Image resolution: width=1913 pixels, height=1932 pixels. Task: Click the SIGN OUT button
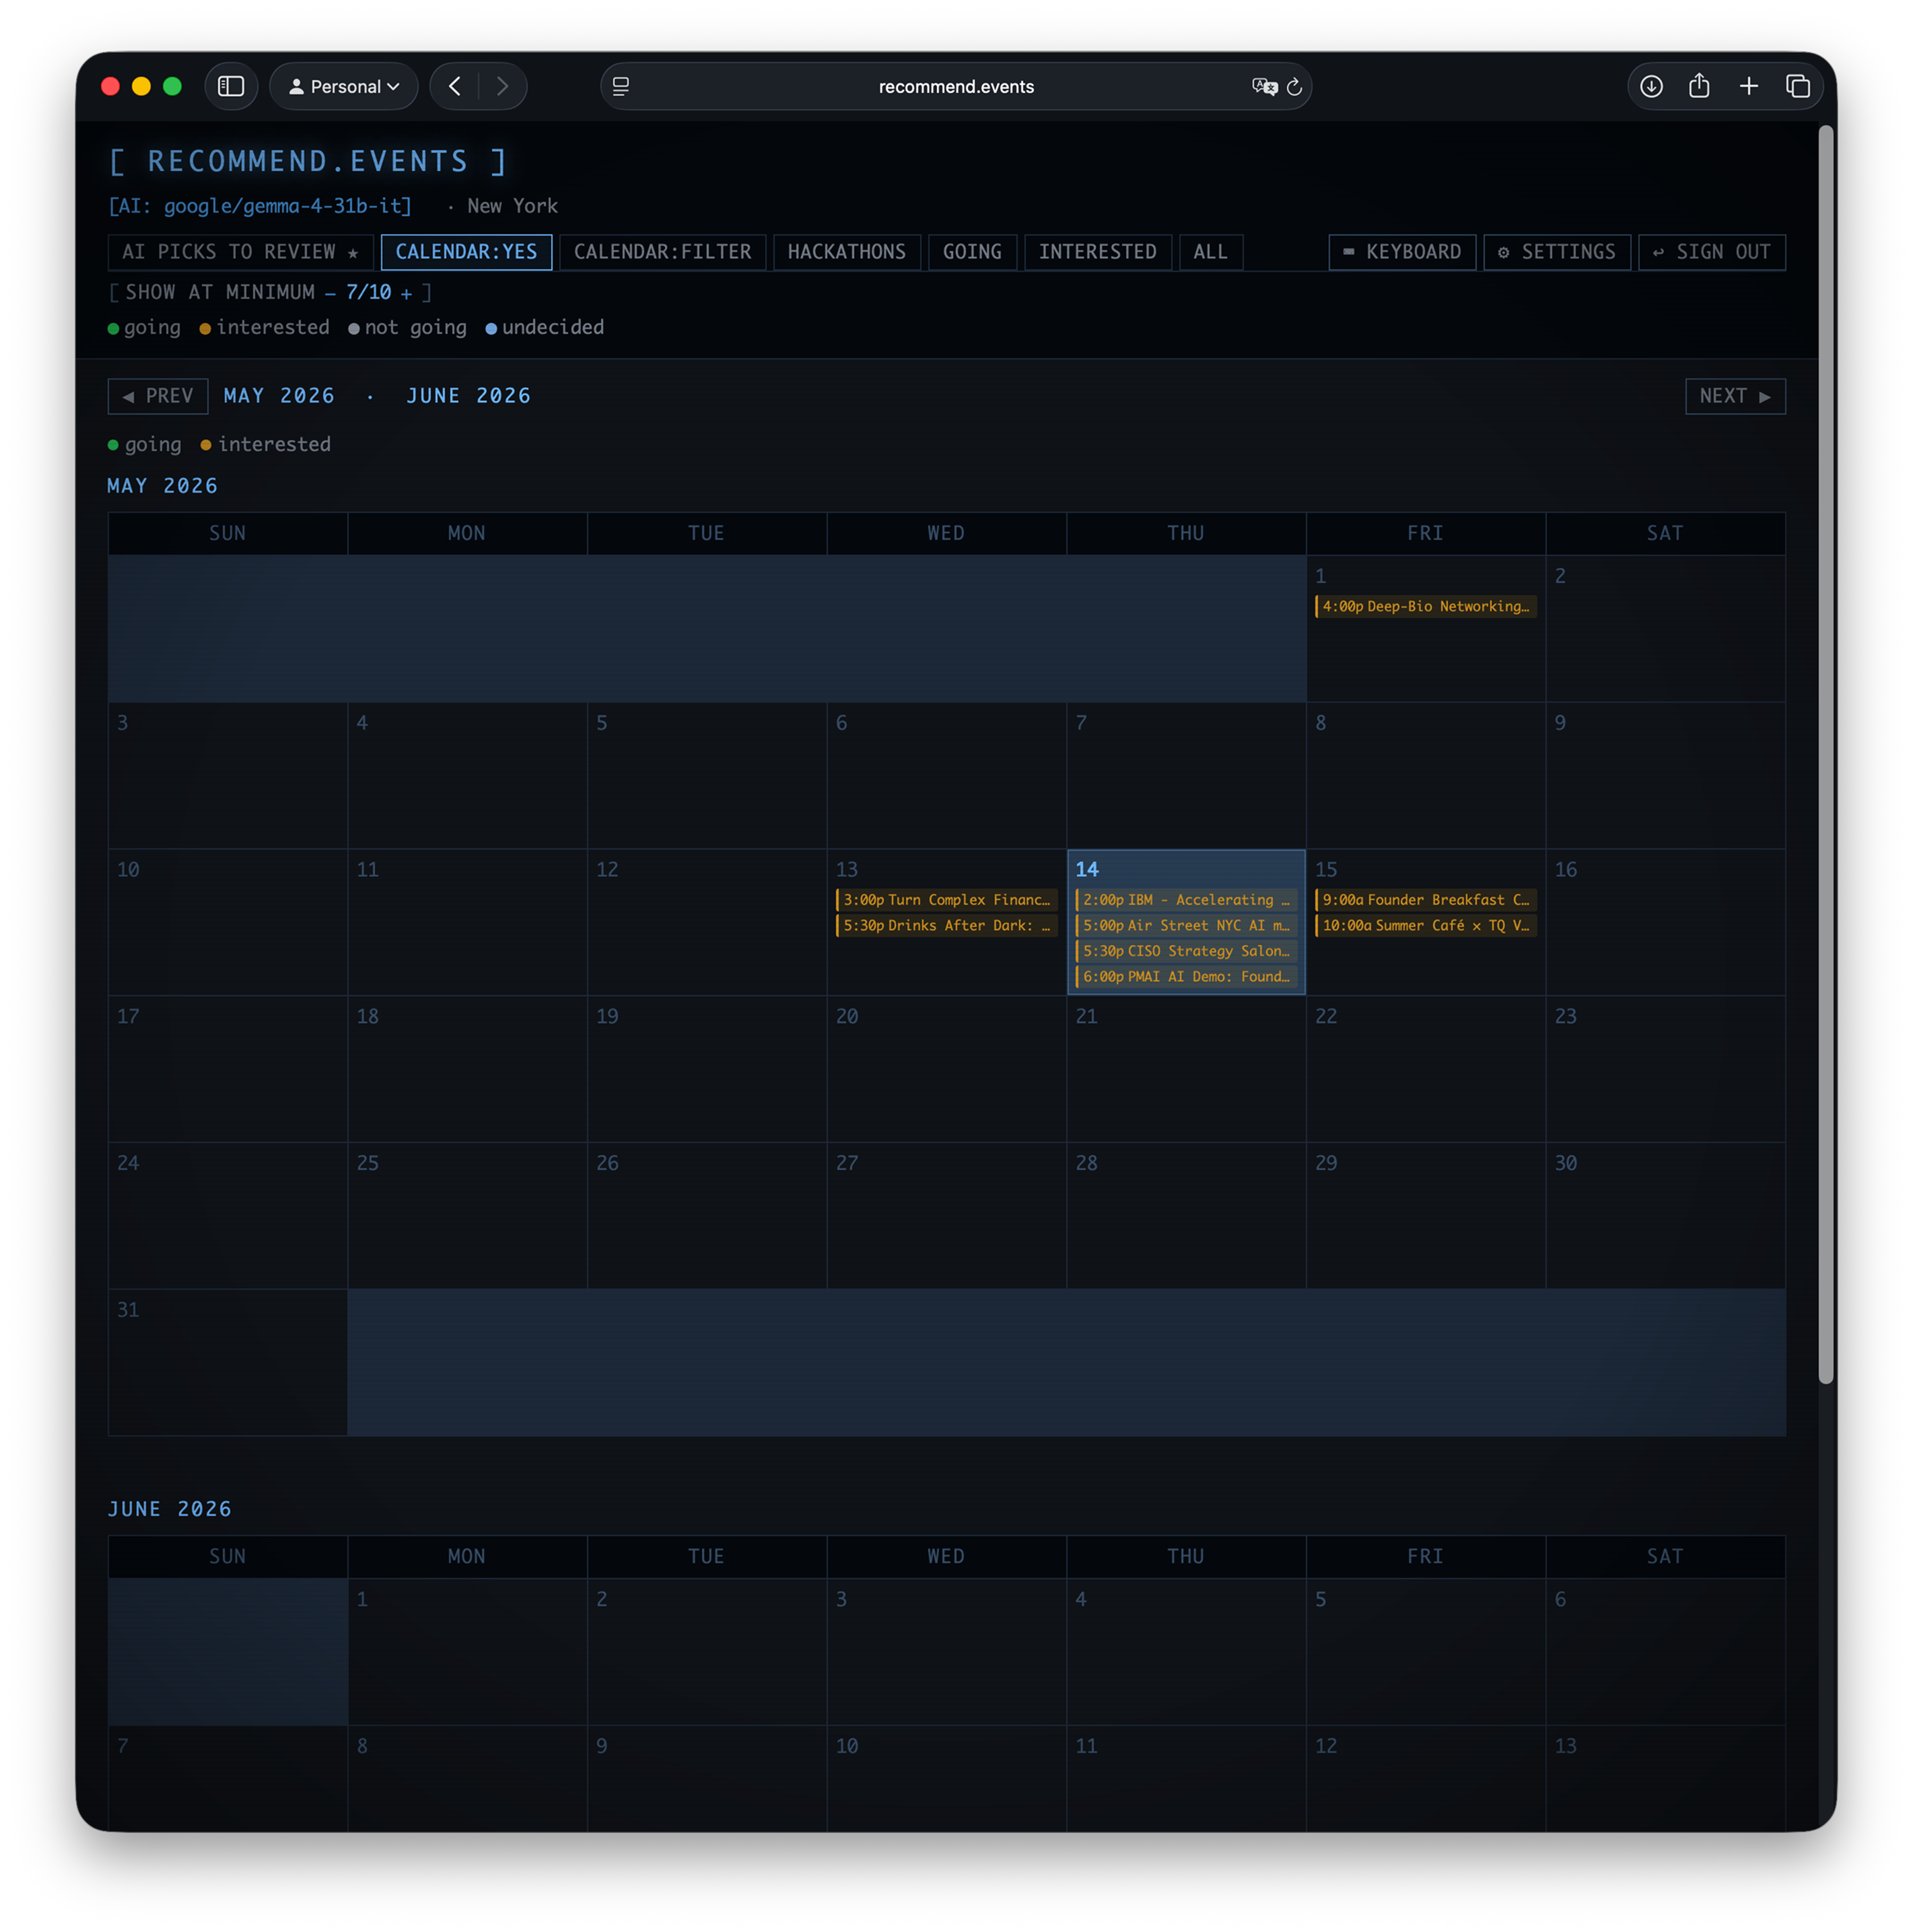[x=1711, y=252]
